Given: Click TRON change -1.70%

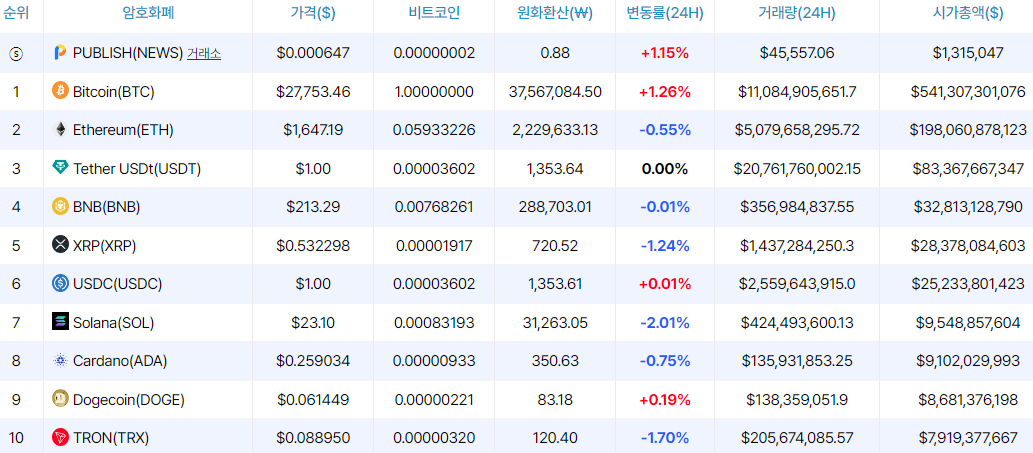Looking at the screenshot, I should tap(665, 438).
